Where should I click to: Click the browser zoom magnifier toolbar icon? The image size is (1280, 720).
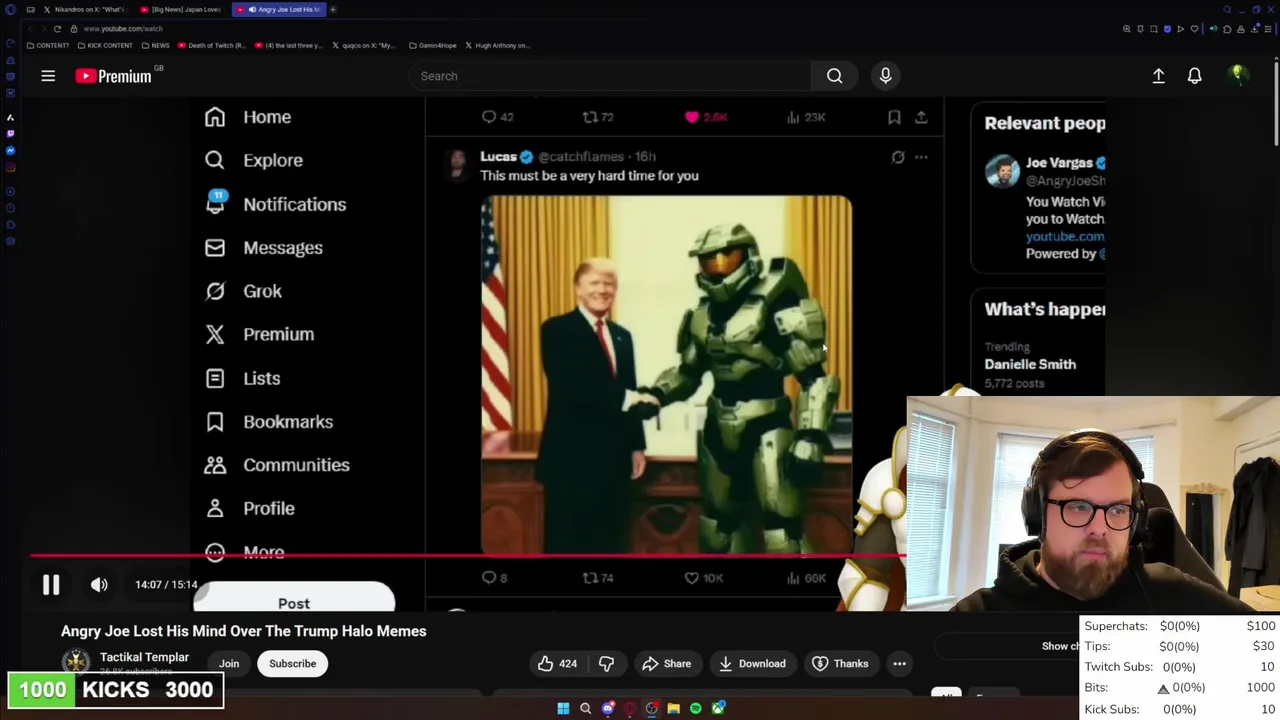(1126, 29)
